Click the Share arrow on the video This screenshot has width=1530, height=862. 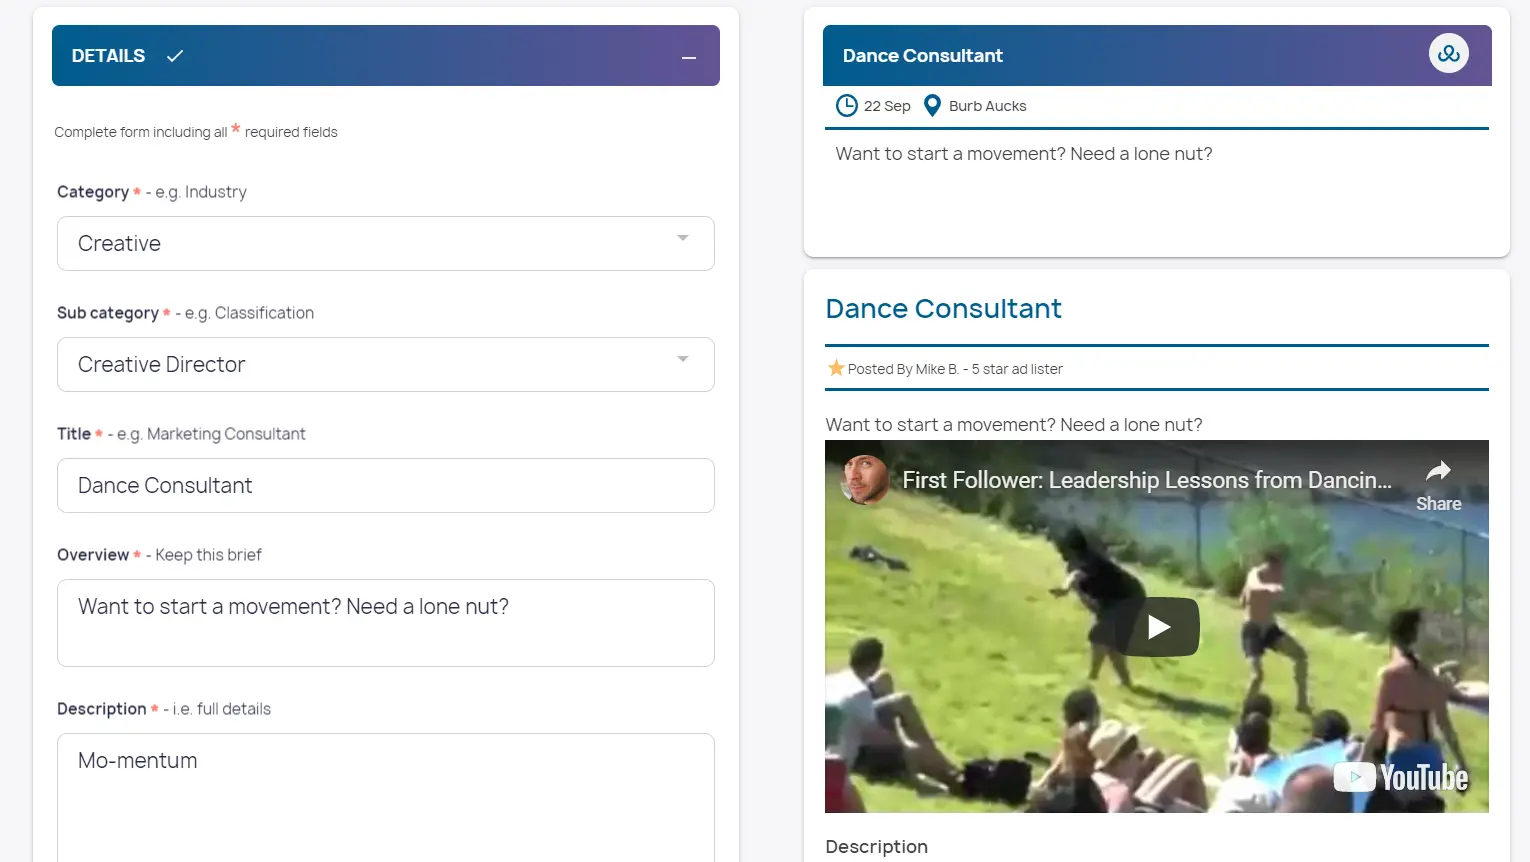1438,484
